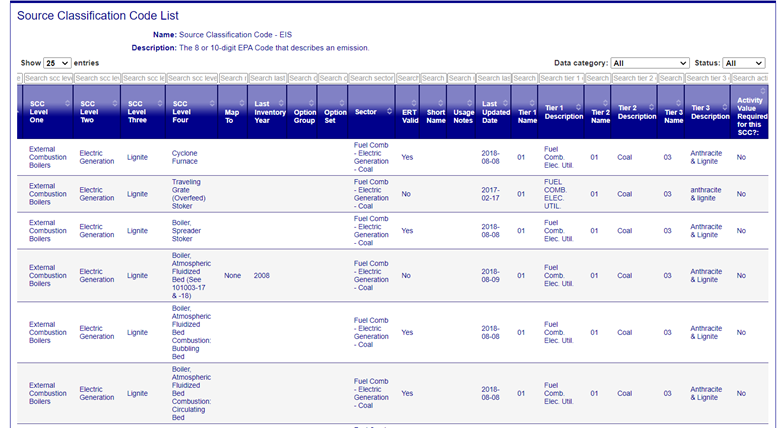
Task: Click ERT Valid 'No' in Traveling Grate row
Action: (x=406, y=194)
